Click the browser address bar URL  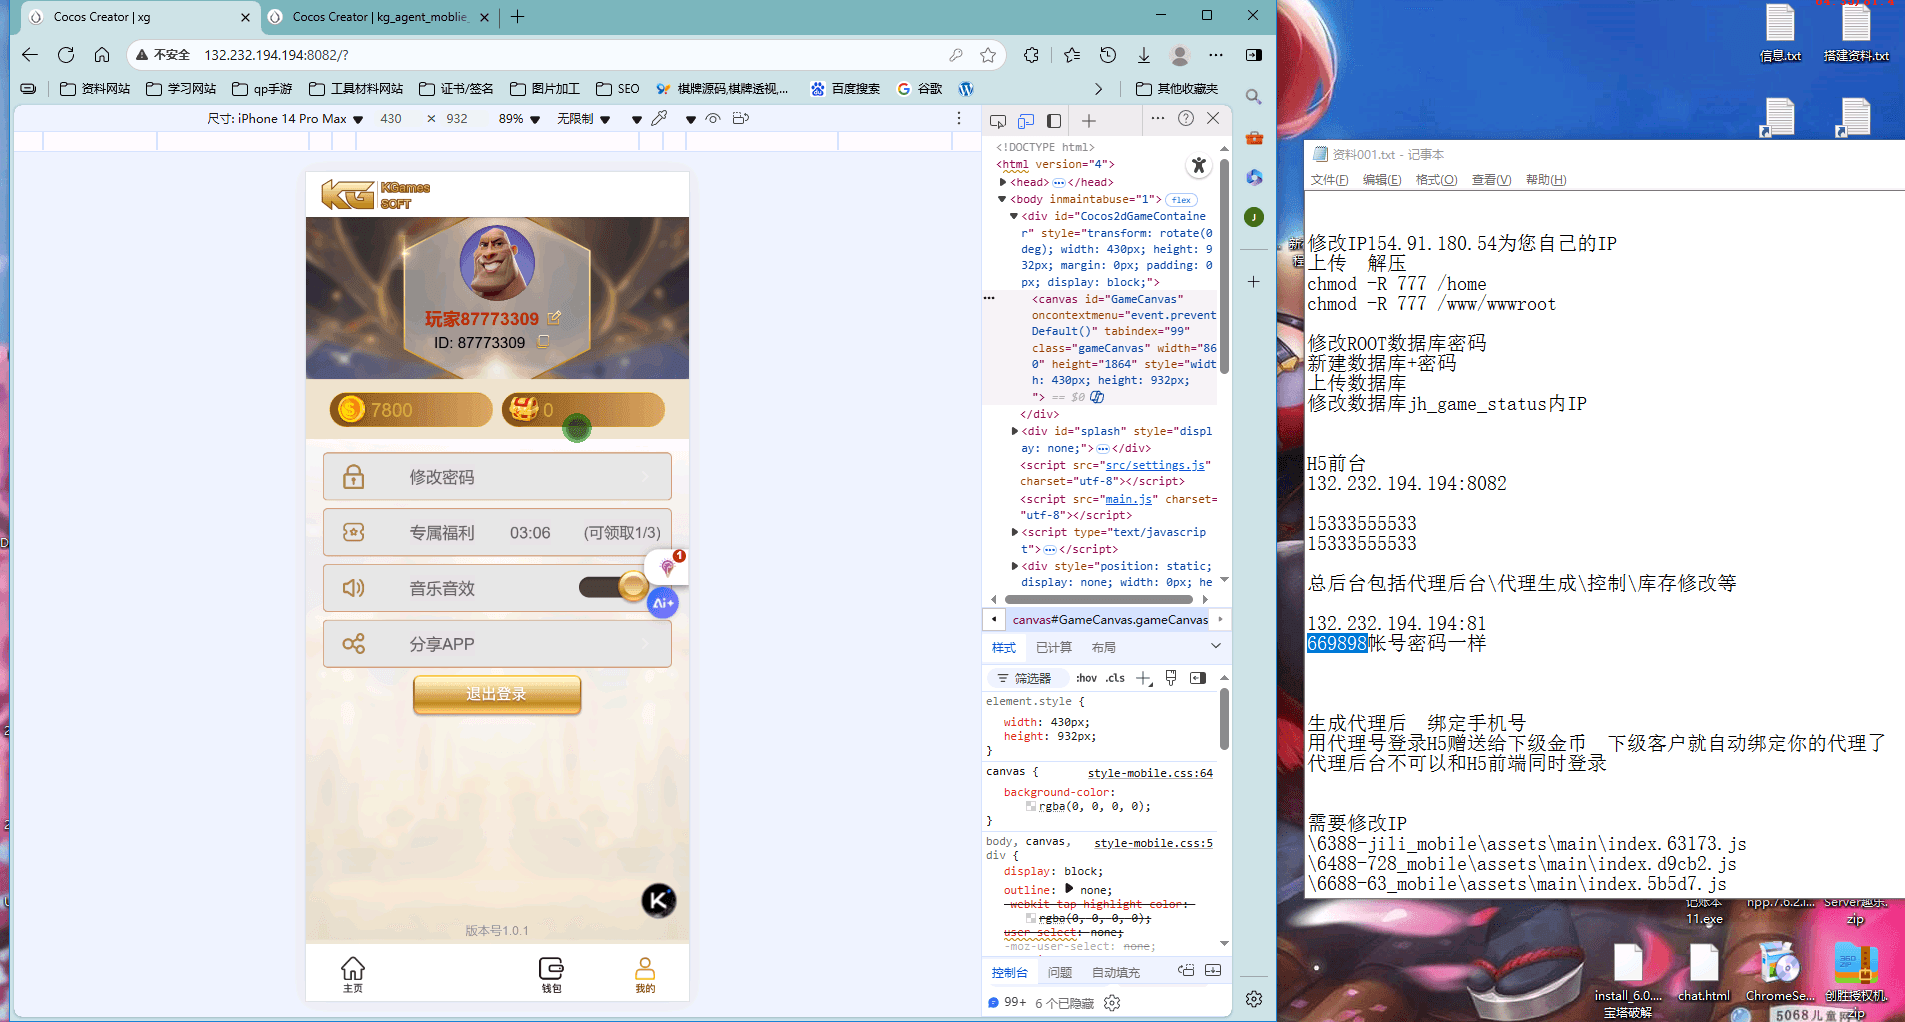pos(276,55)
